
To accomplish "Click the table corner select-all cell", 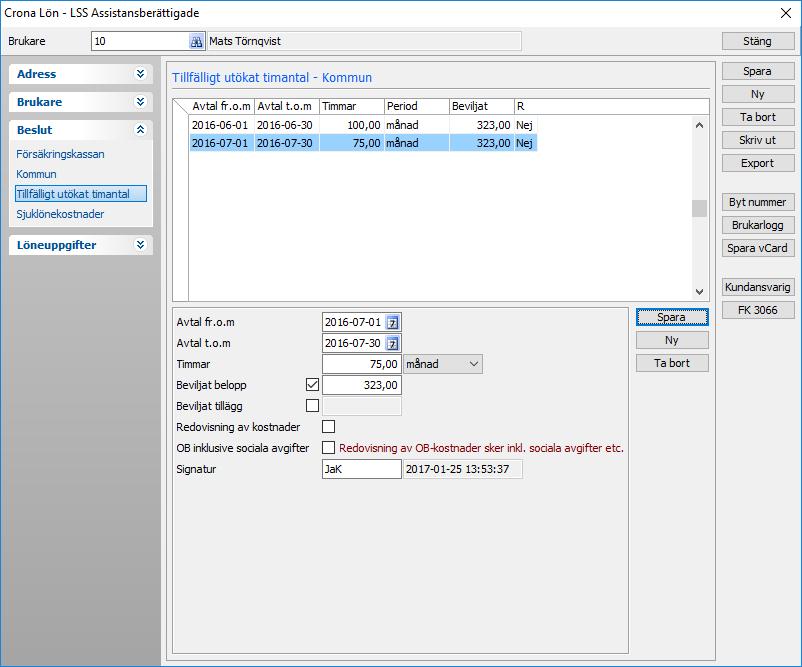I will coord(181,106).
